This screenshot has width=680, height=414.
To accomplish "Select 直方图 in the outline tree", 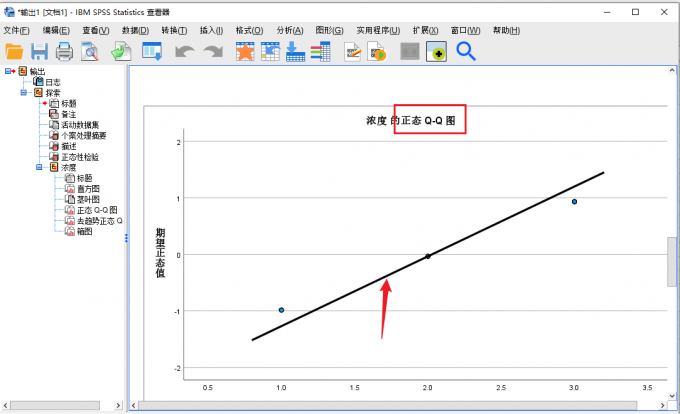I will (88, 189).
